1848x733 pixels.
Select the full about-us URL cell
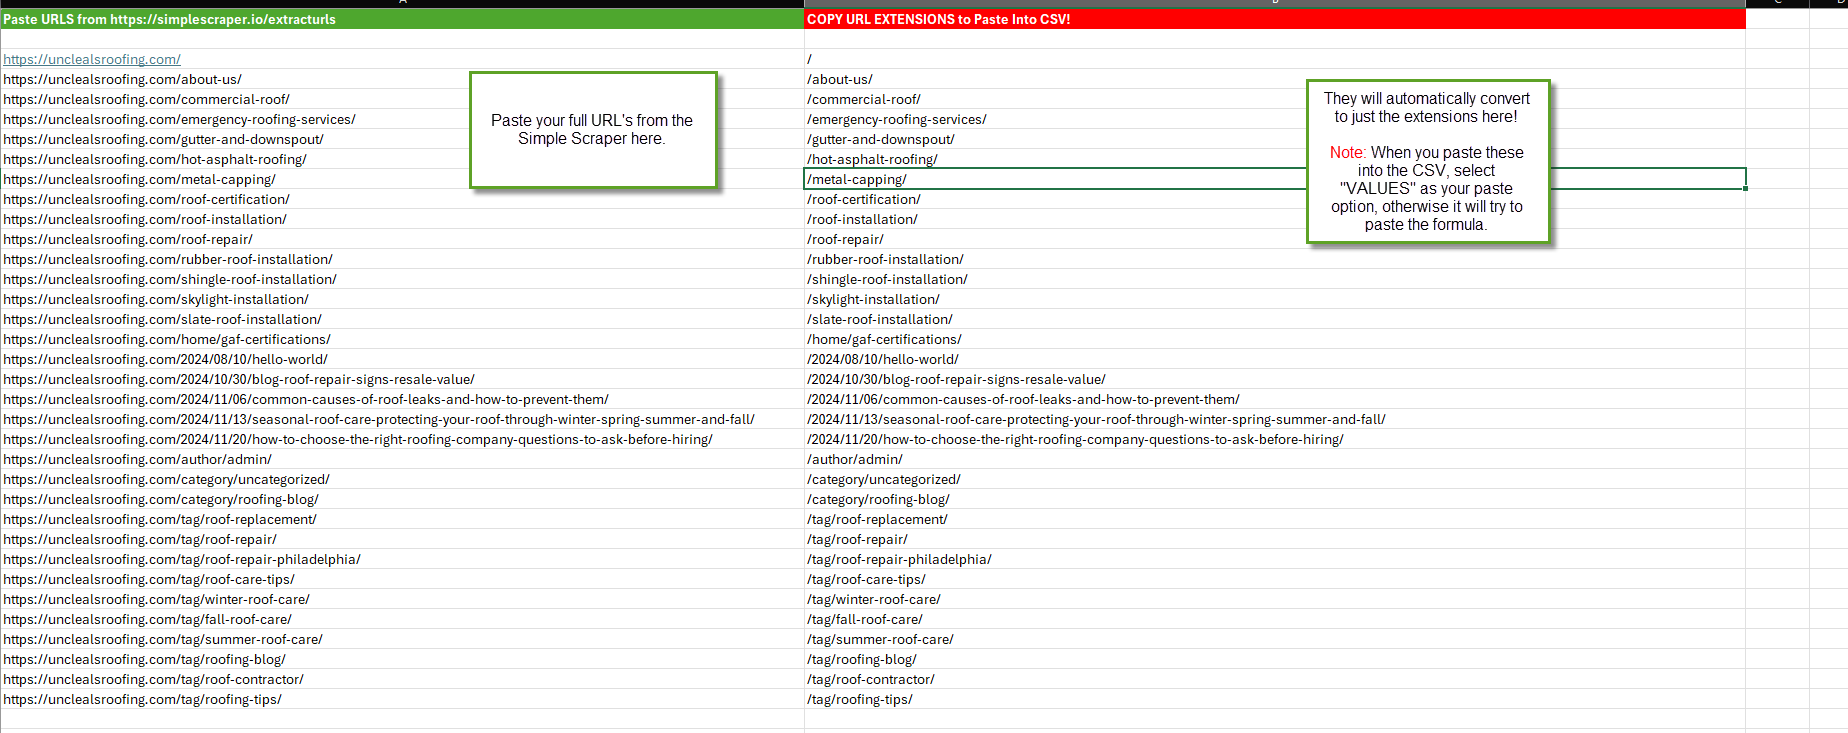click(x=123, y=80)
